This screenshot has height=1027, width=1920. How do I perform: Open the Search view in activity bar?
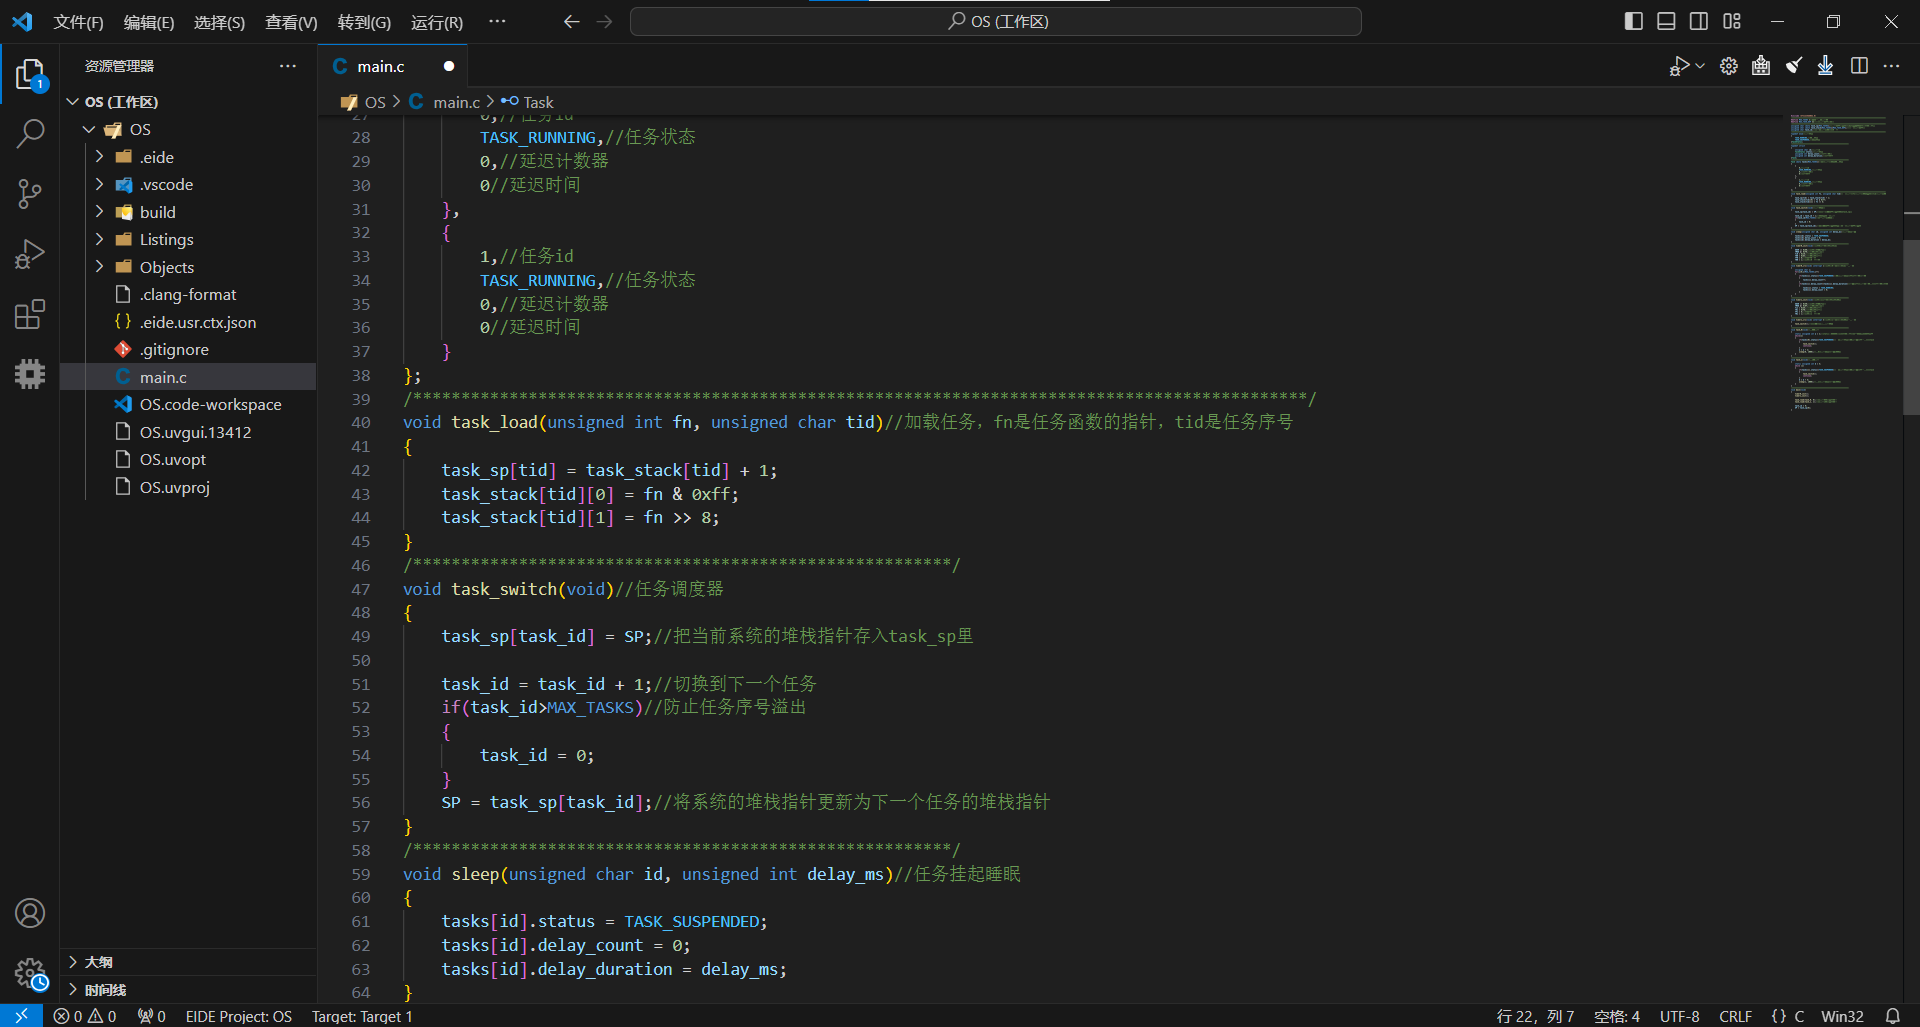pos(30,133)
